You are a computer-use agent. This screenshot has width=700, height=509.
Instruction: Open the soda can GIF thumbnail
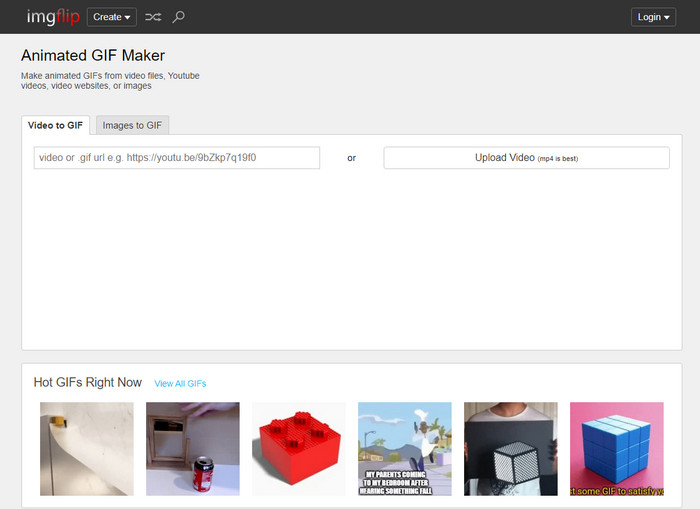(193, 449)
